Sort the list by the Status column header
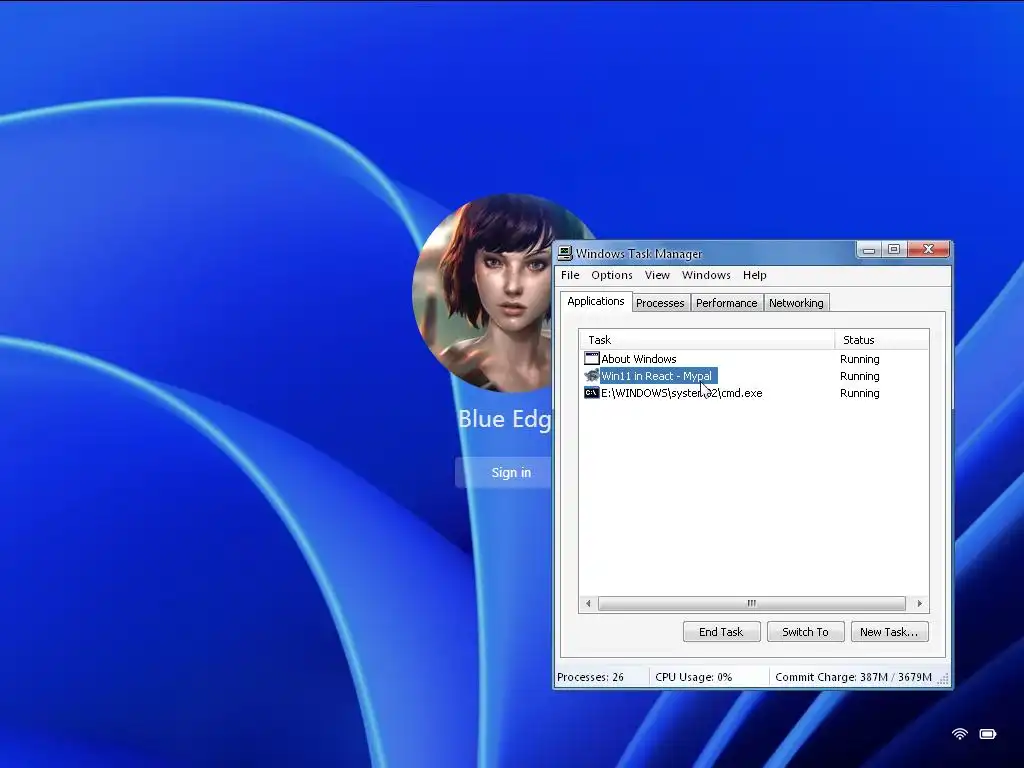Image resolution: width=1024 pixels, height=768 pixels. [x=882, y=340]
